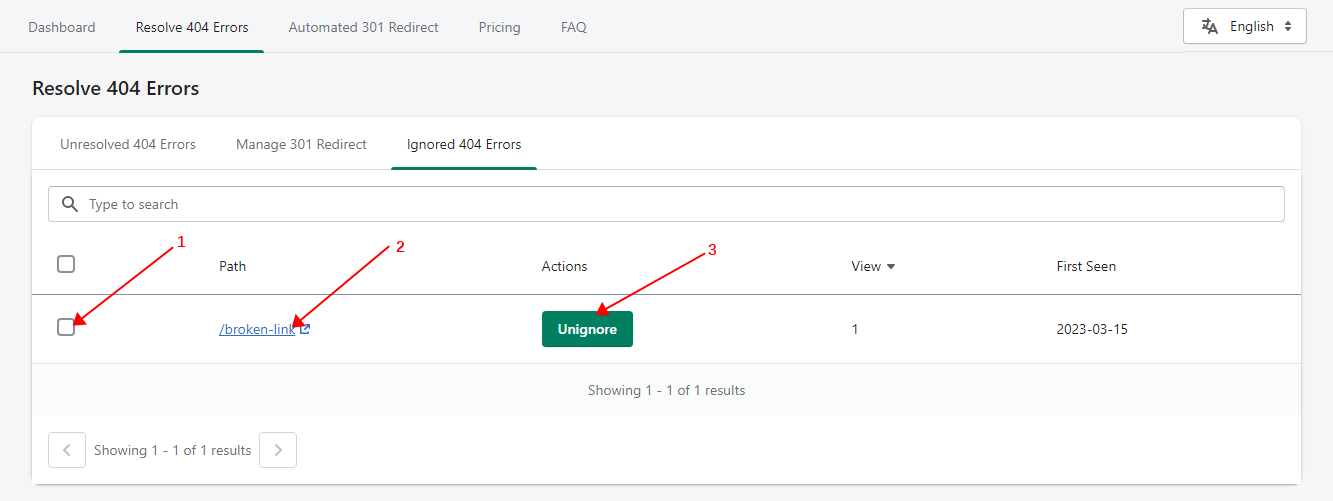
Task: Open the Dashboard tab
Action: [62, 27]
